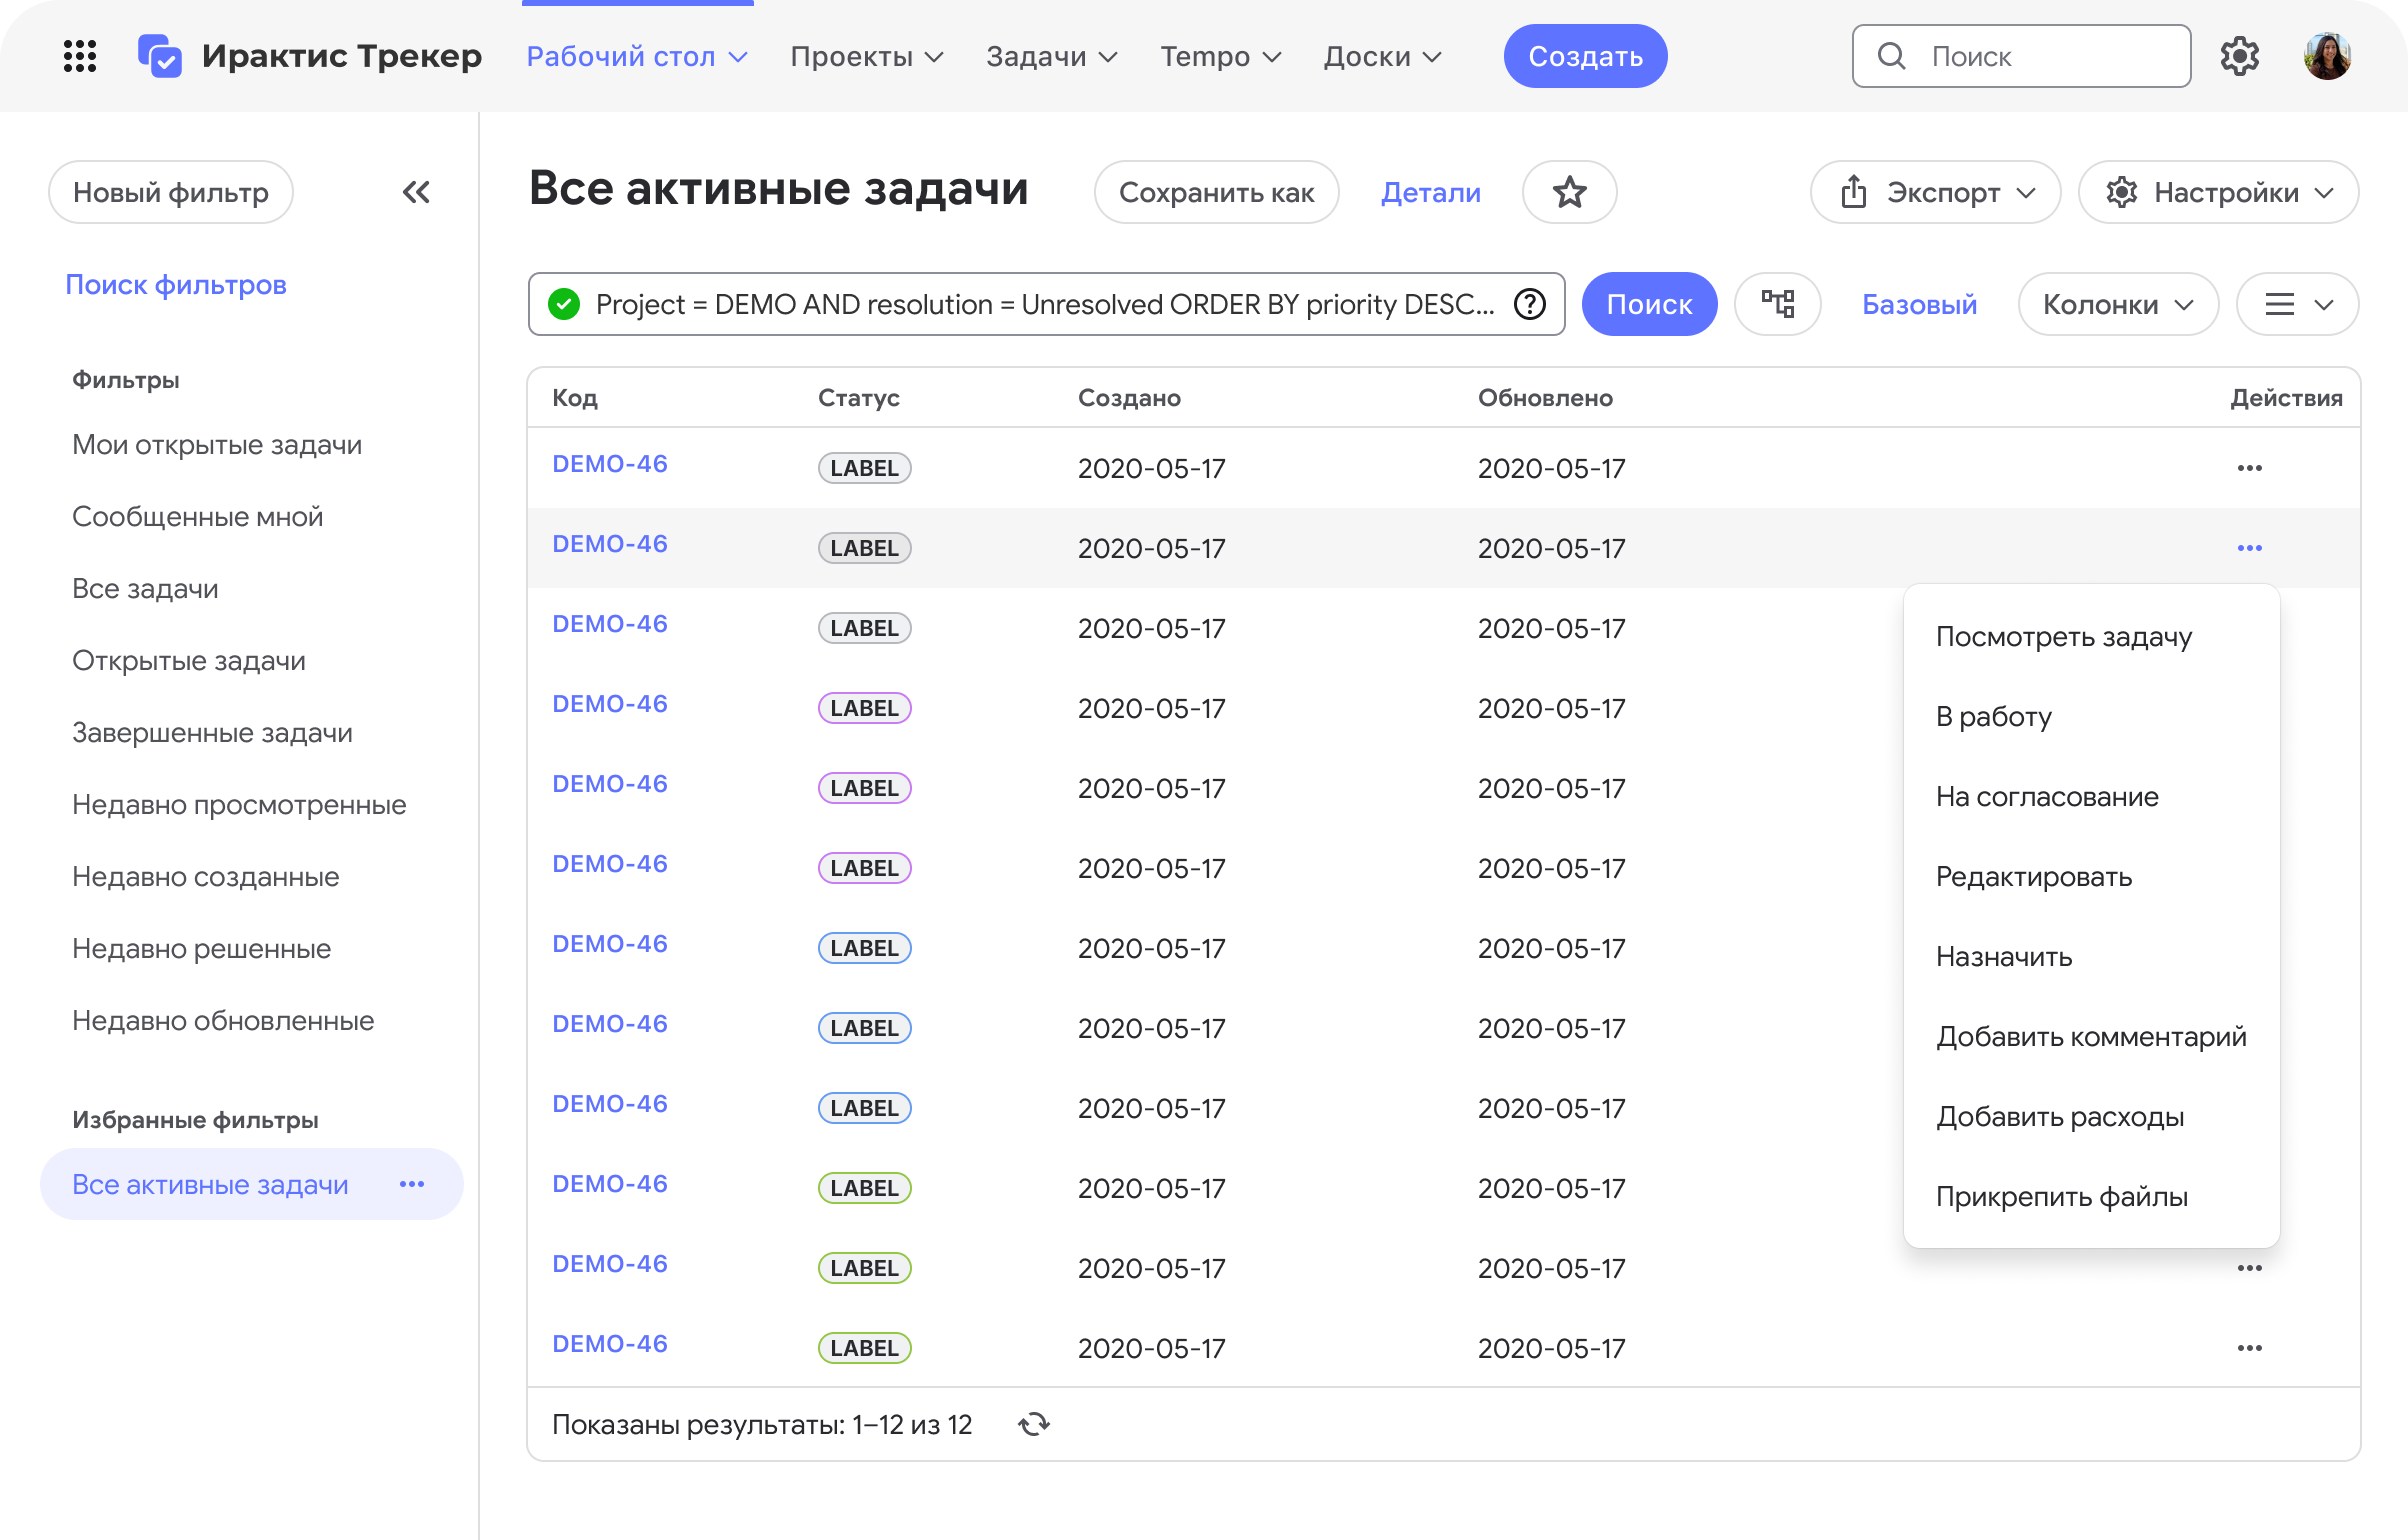Click the Сохранить как button
The image size is (2408, 1540).
tap(1217, 192)
